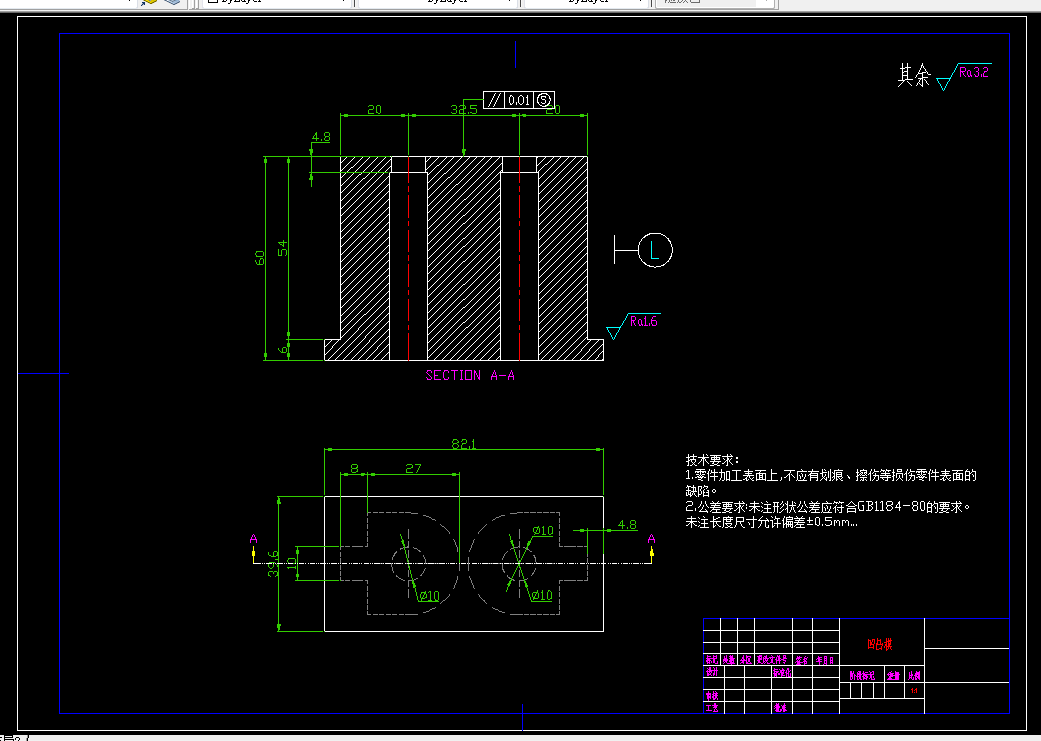This screenshot has width=1041, height=741.
Task: Select the 设计 cell in title block
Action: (712, 672)
